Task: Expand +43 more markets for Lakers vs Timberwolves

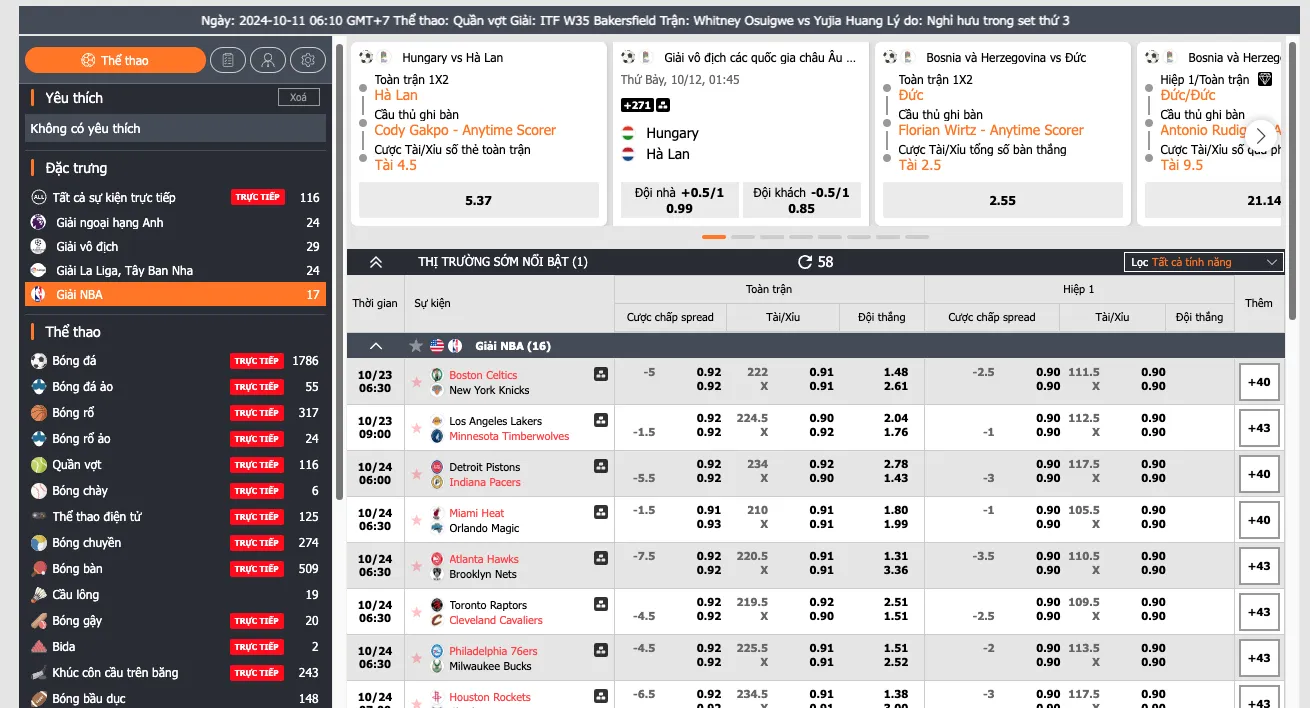Action: coord(1259,428)
